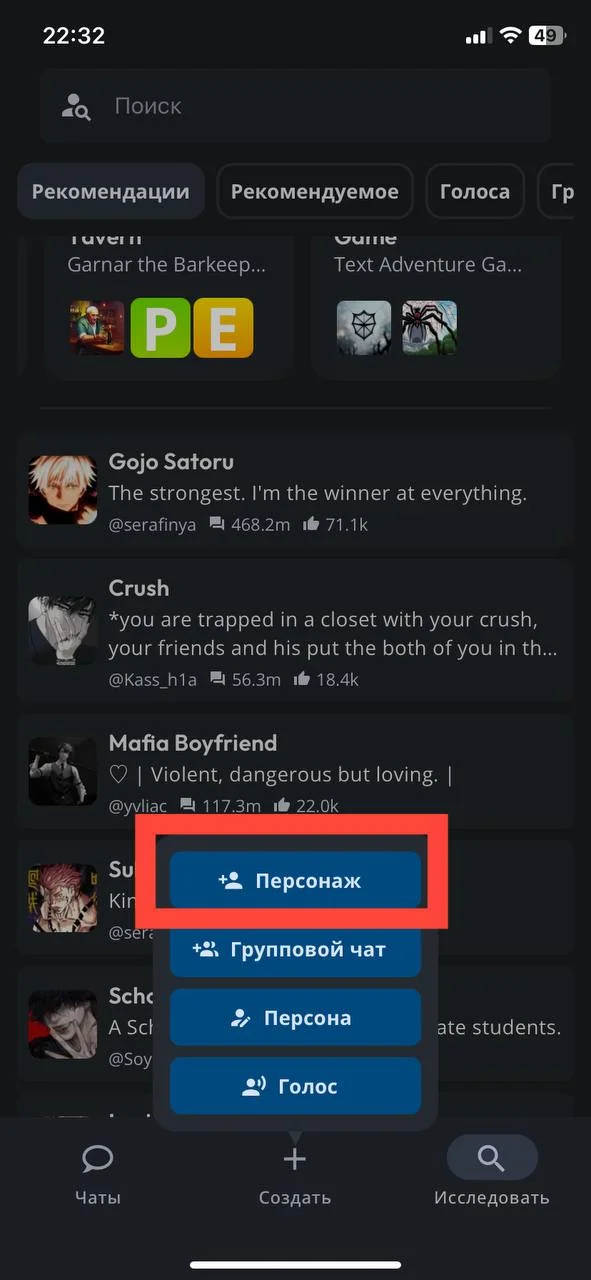
Task: Switch to the Рекомендуемое tab
Action: pyautogui.click(x=315, y=192)
